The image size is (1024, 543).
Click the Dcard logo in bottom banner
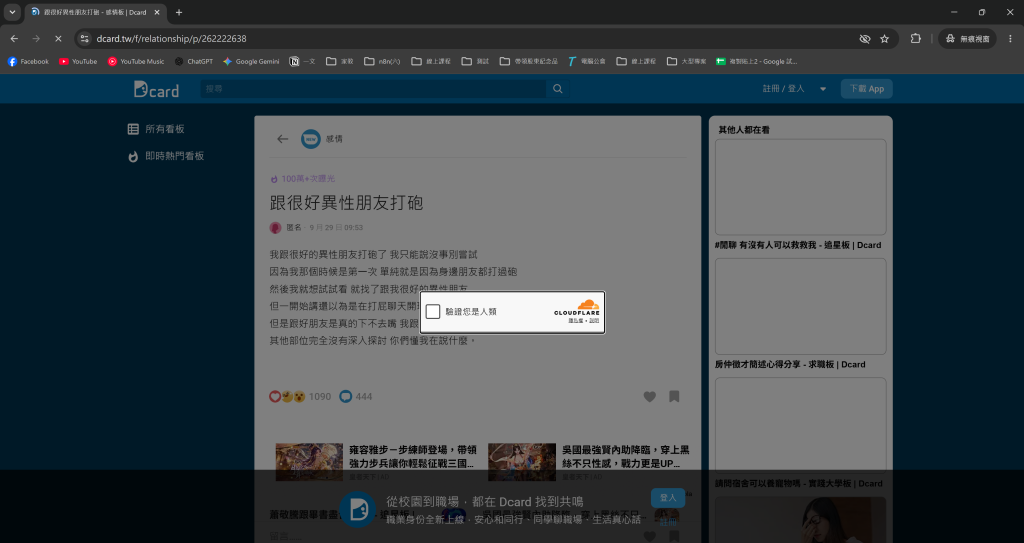click(358, 510)
